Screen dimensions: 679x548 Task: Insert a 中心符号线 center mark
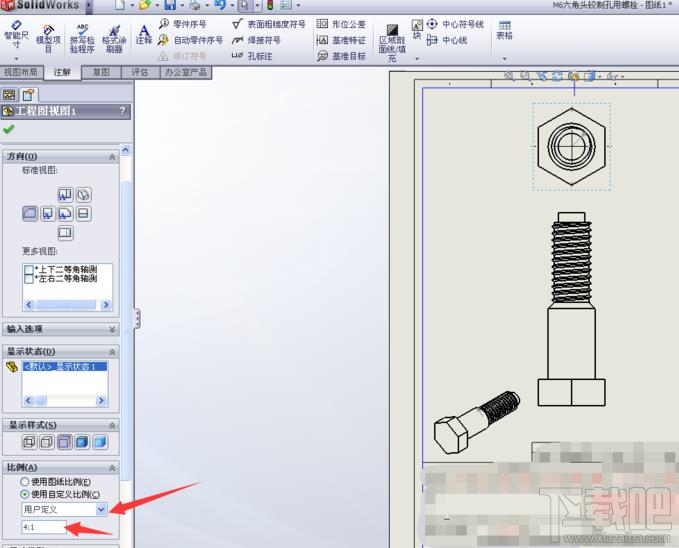pos(455,24)
